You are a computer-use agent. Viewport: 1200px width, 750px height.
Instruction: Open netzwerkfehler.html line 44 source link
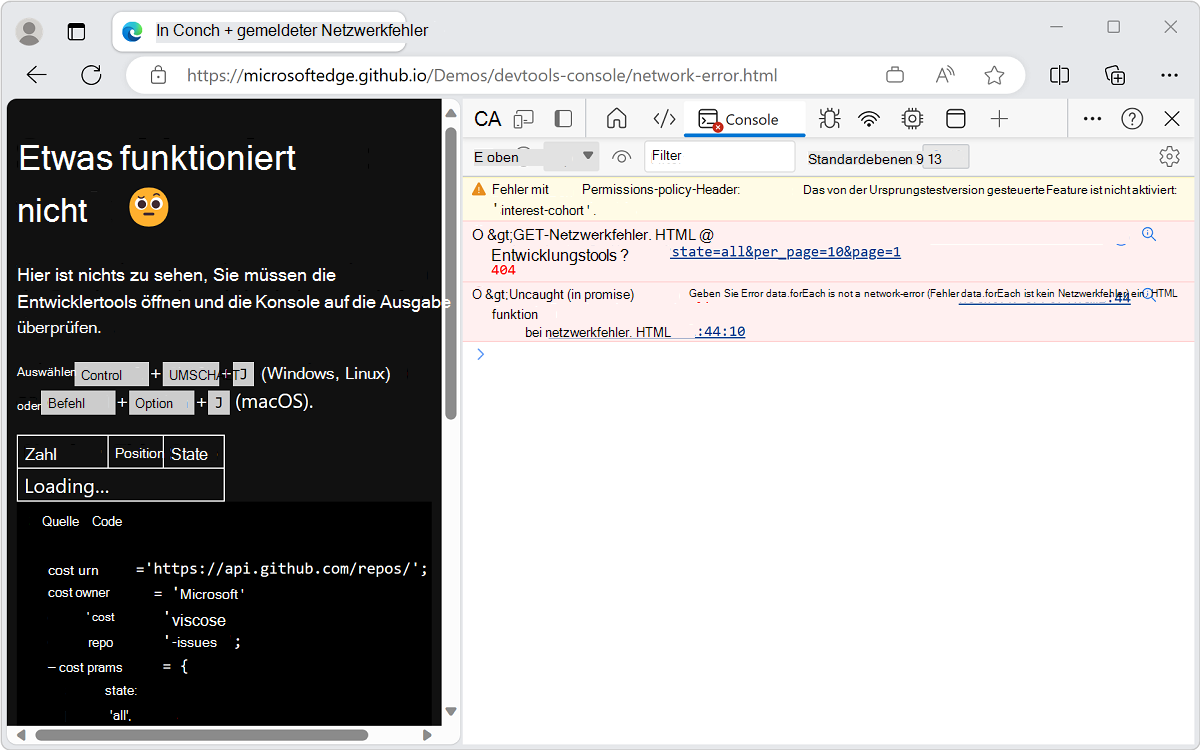click(722, 331)
